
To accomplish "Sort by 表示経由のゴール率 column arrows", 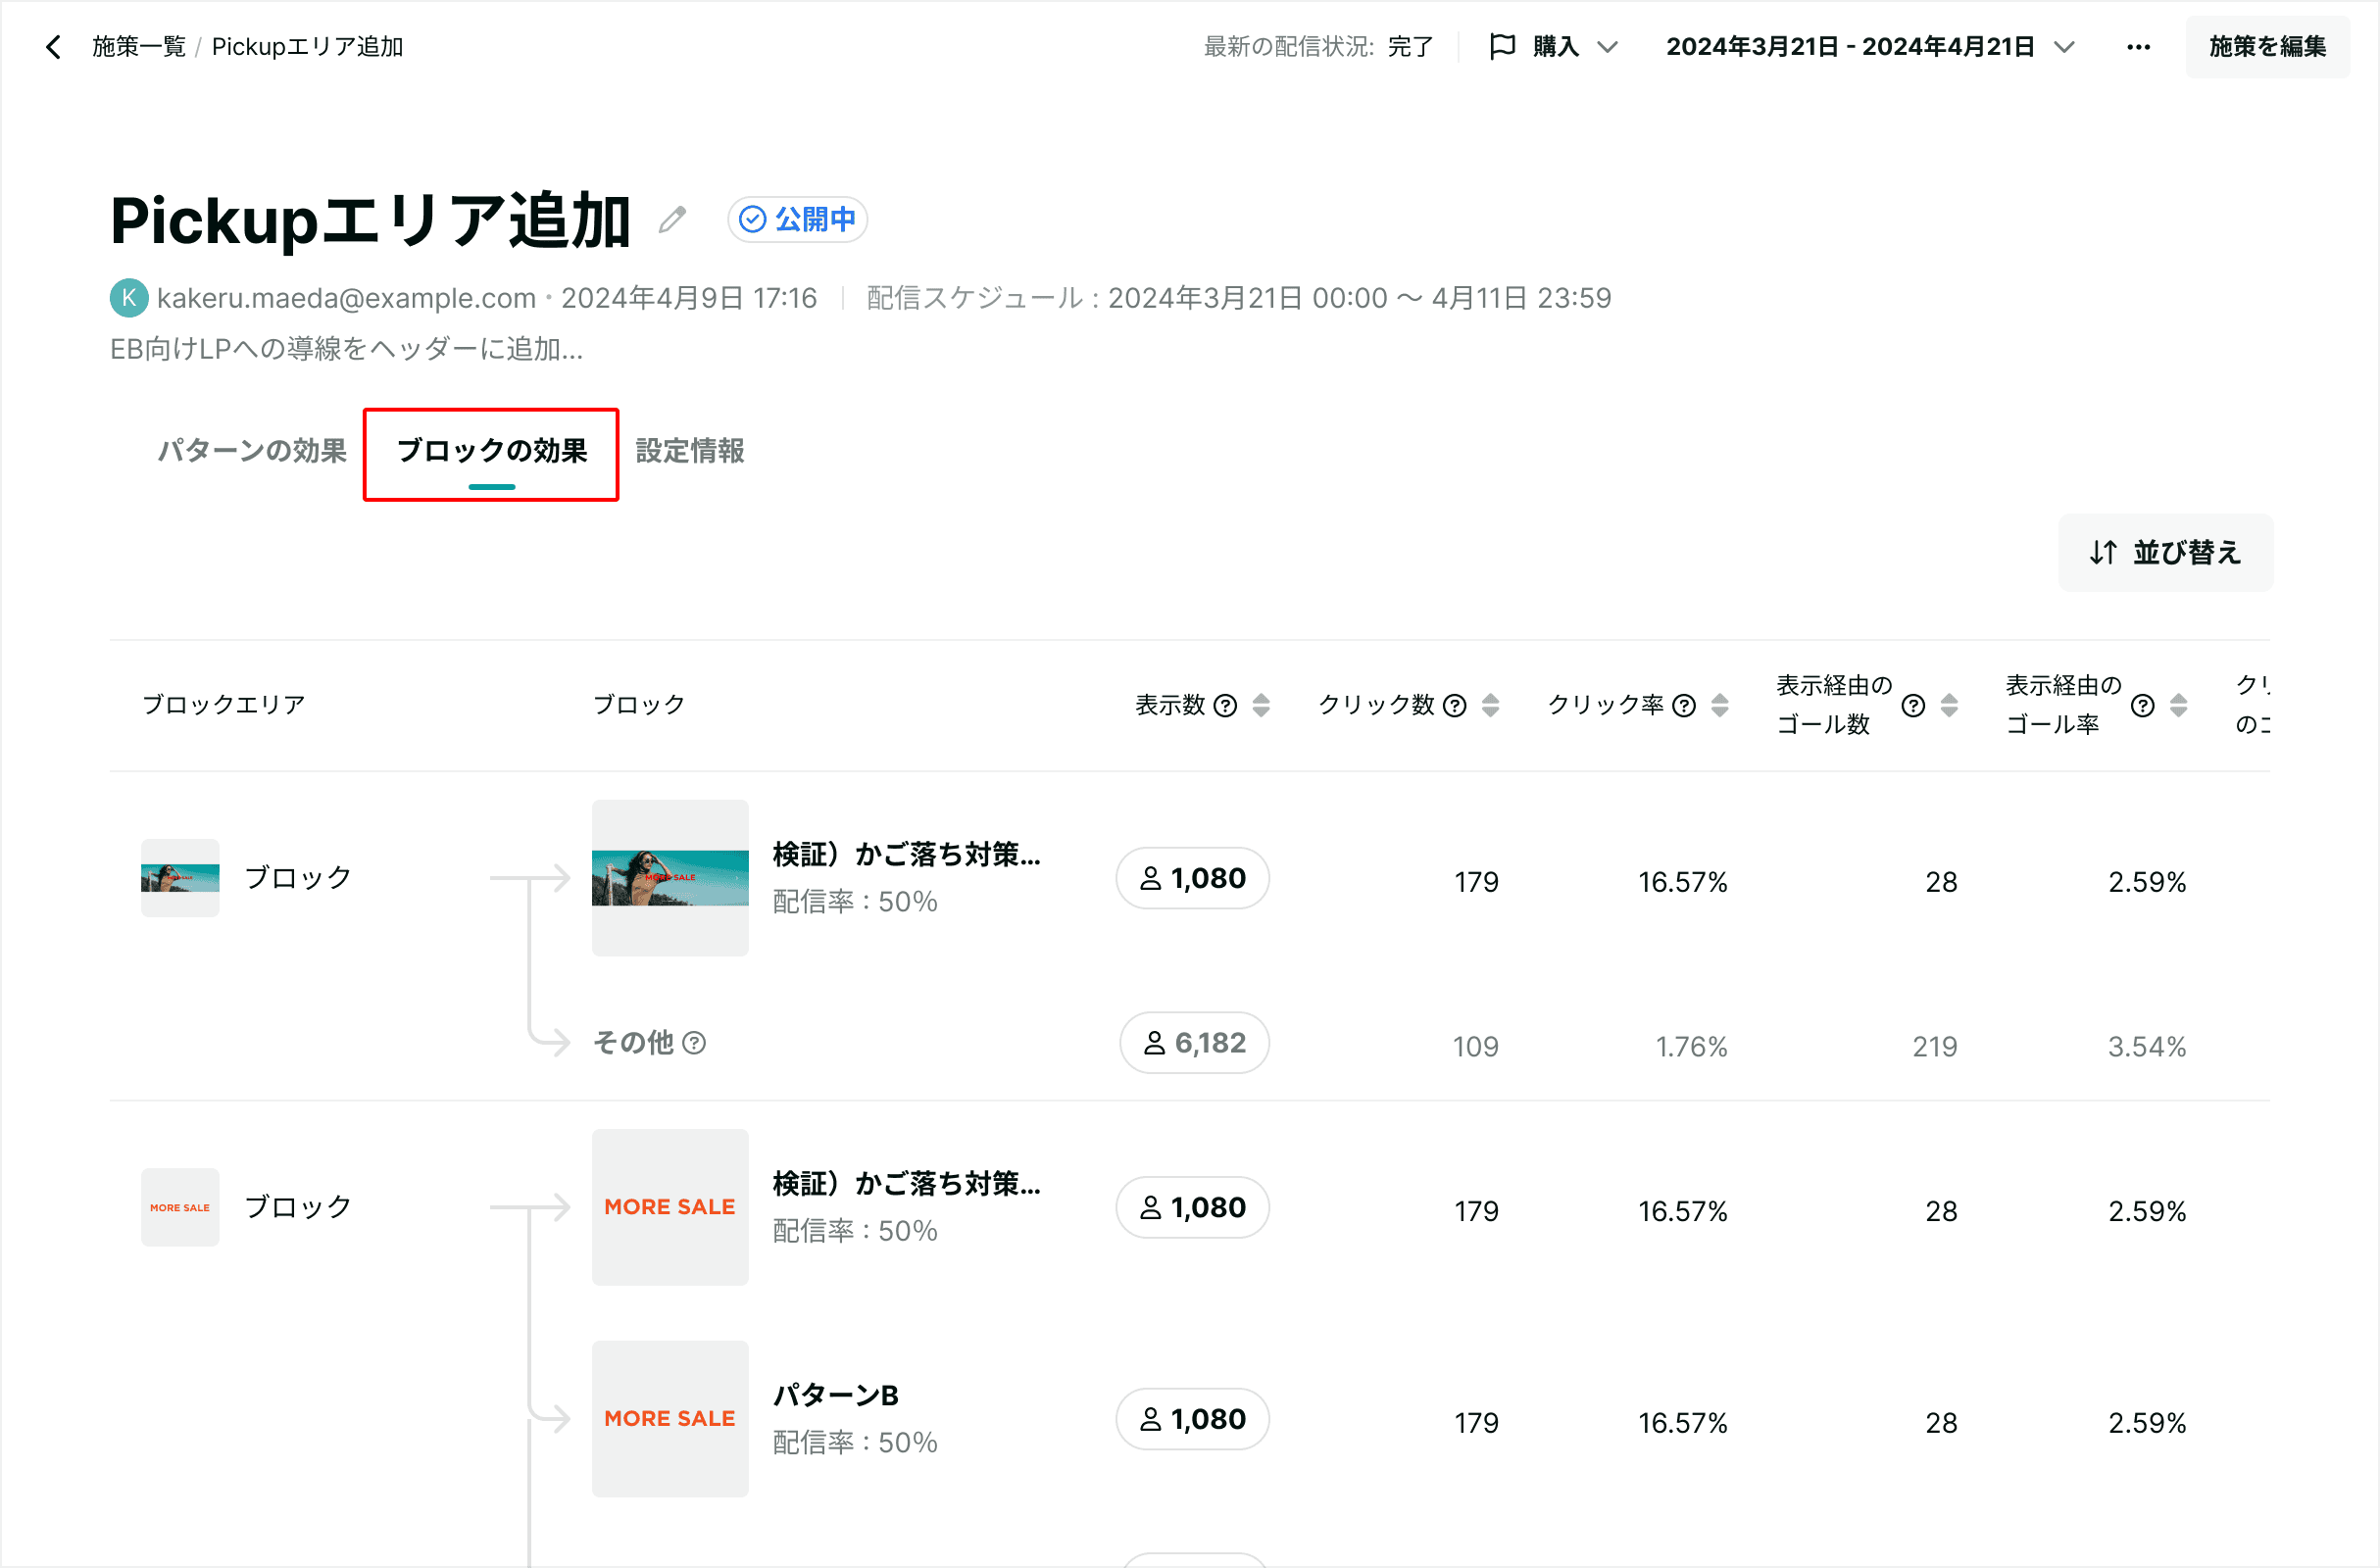I will pos(2179,706).
